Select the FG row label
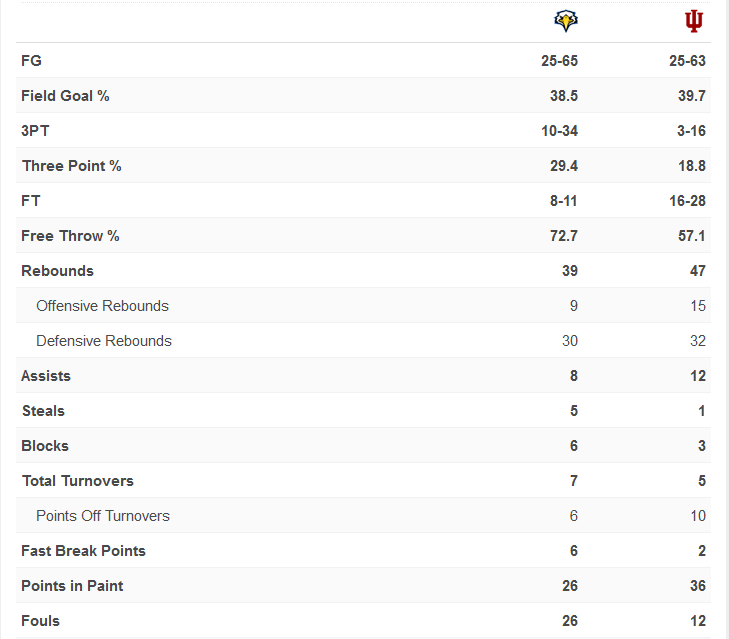This screenshot has width=729, height=639. pyautogui.click(x=31, y=61)
